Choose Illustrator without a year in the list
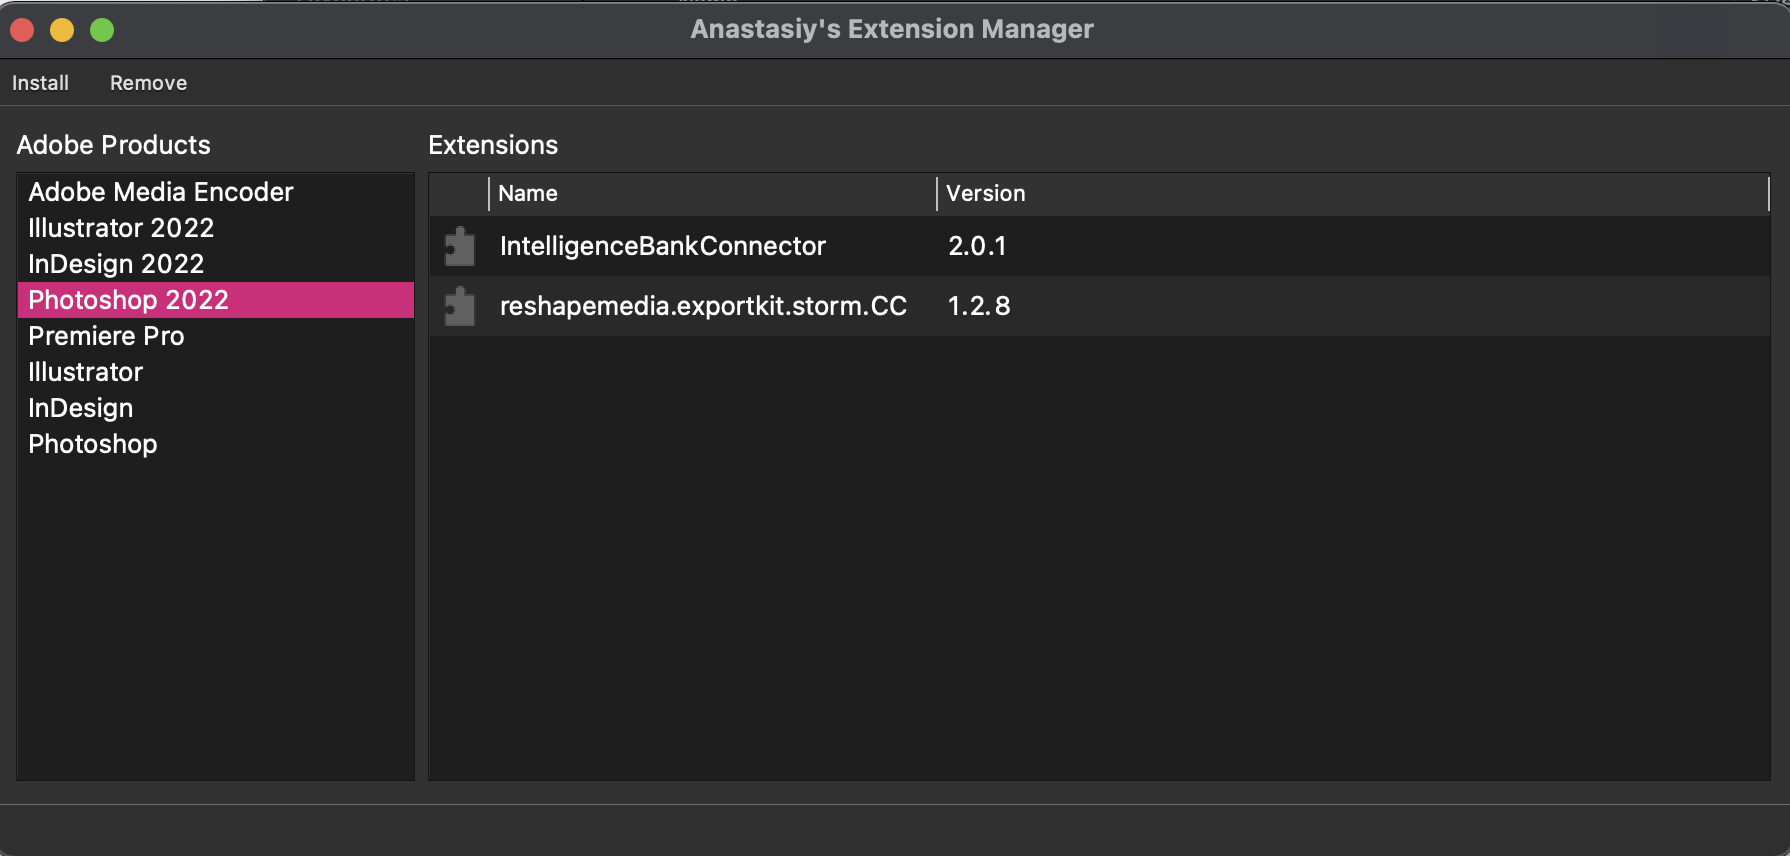The image size is (1790, 856). [215, 372]
